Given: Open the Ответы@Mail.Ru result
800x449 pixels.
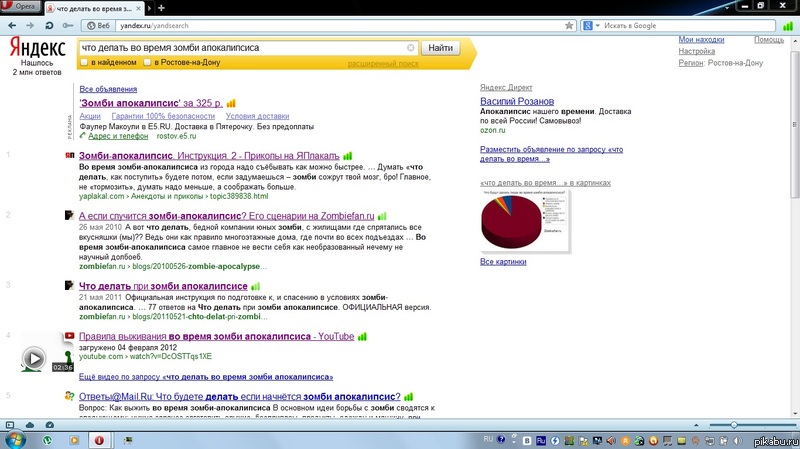Looking at the screenshot, I should tap(240, 396).
